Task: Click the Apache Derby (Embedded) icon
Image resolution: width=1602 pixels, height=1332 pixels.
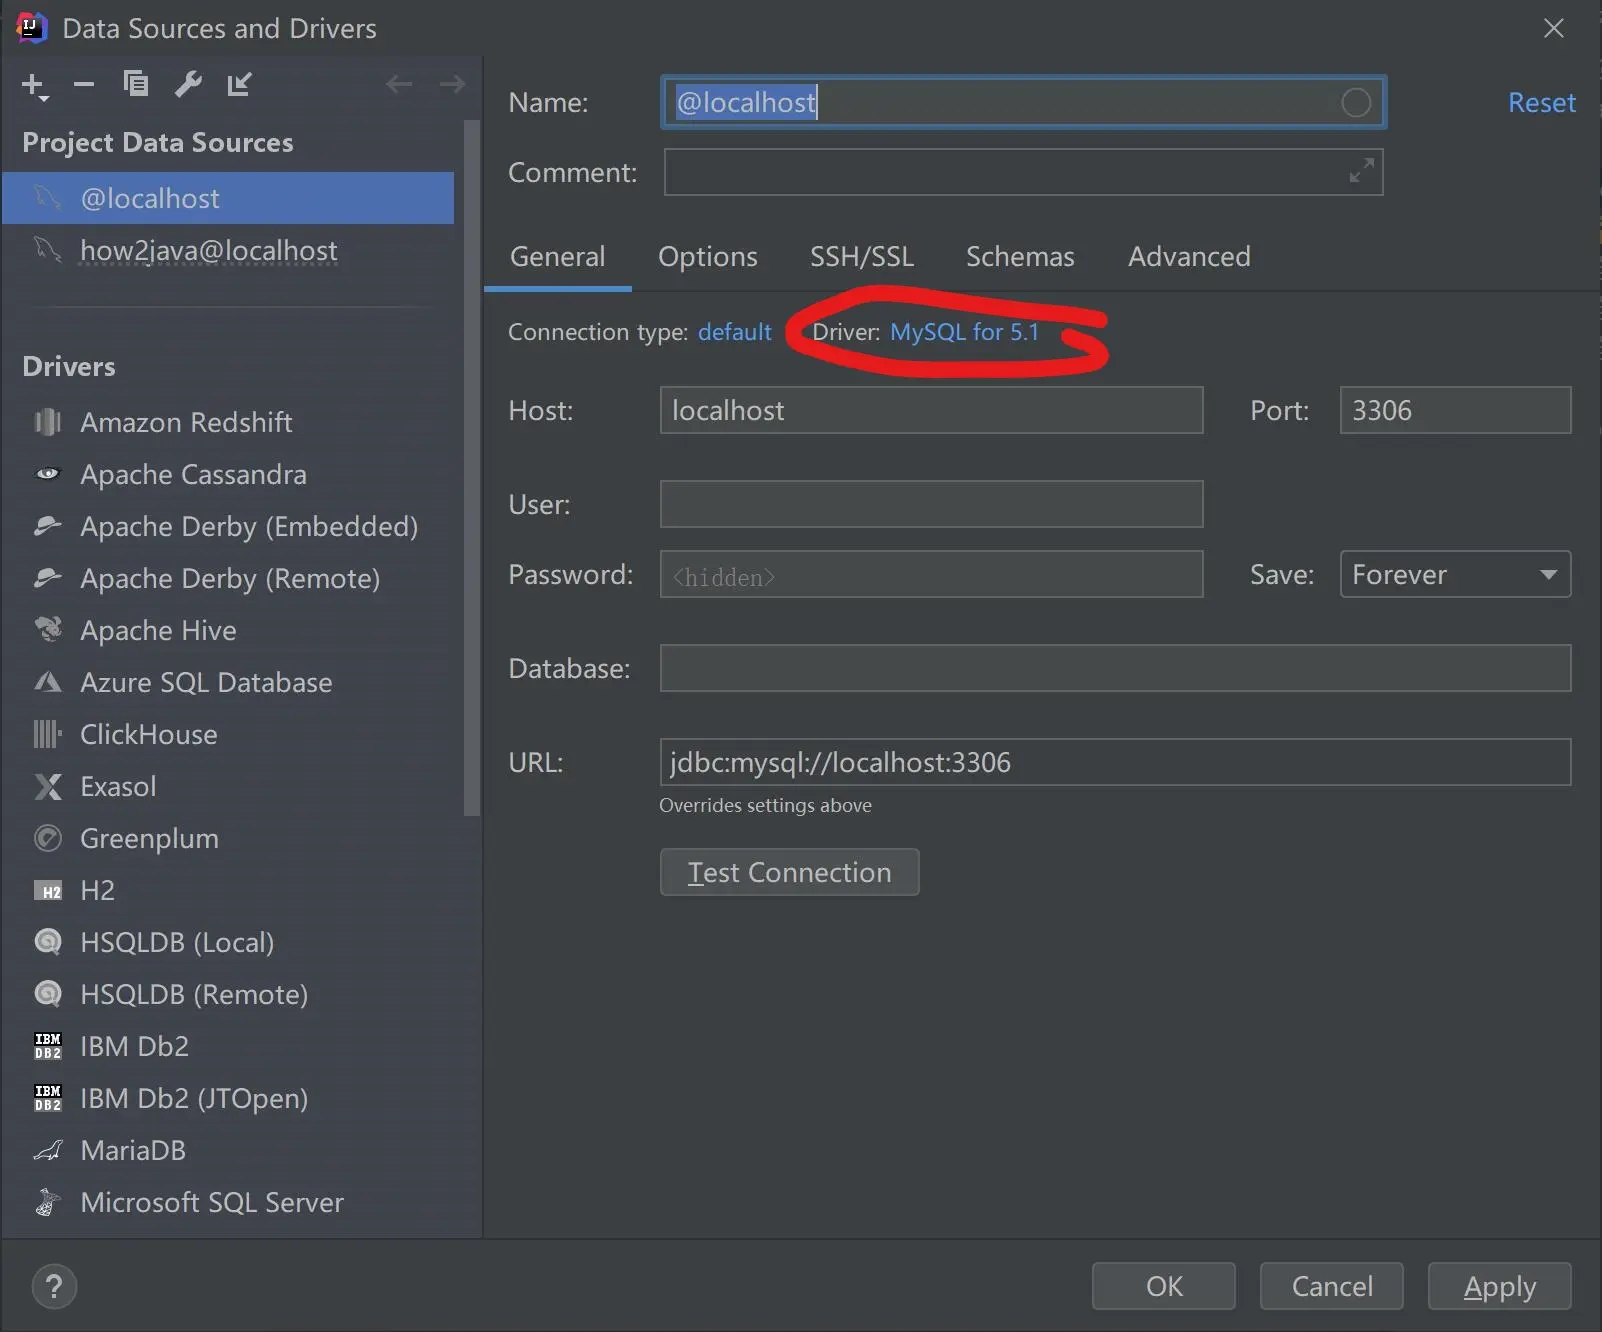Action: pos(48,526)
